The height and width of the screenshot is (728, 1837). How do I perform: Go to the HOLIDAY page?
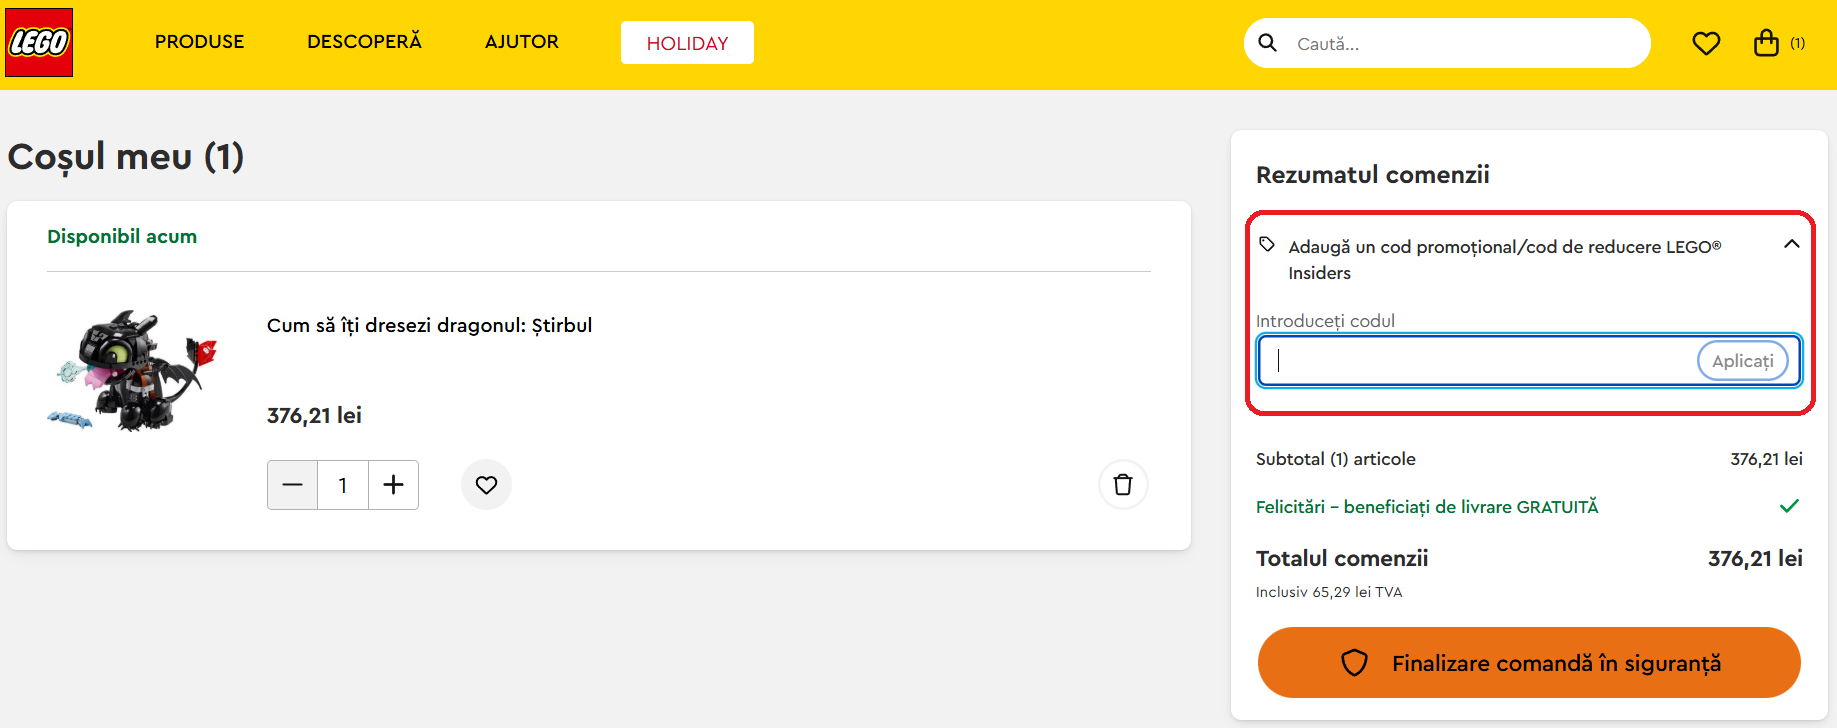pyautogui.click(x=687, y=43)
